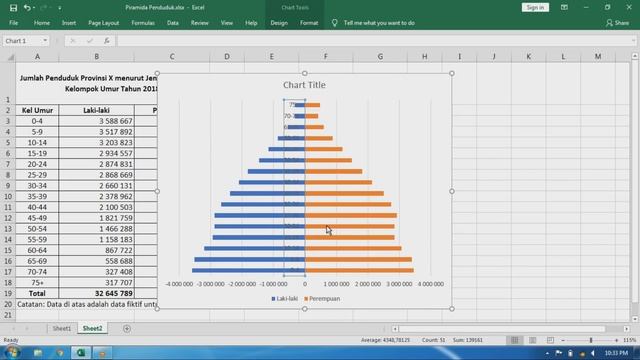This screenshot has height=360, width=640.
Task: Click the Undo arrow icon
Action: pos(27,8)
